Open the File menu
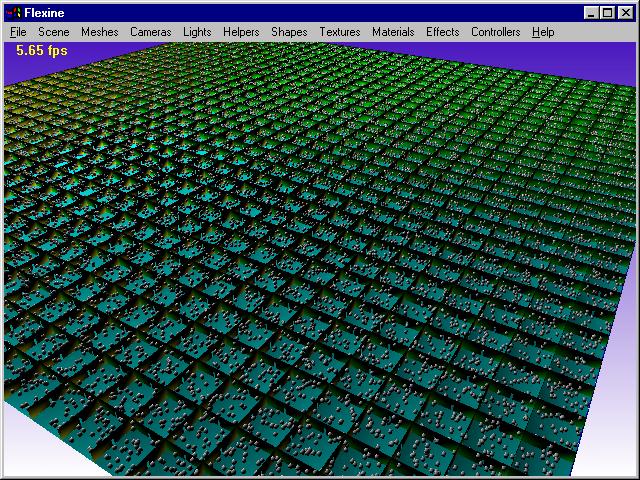The image size is (640, 480). coord(18,32)
